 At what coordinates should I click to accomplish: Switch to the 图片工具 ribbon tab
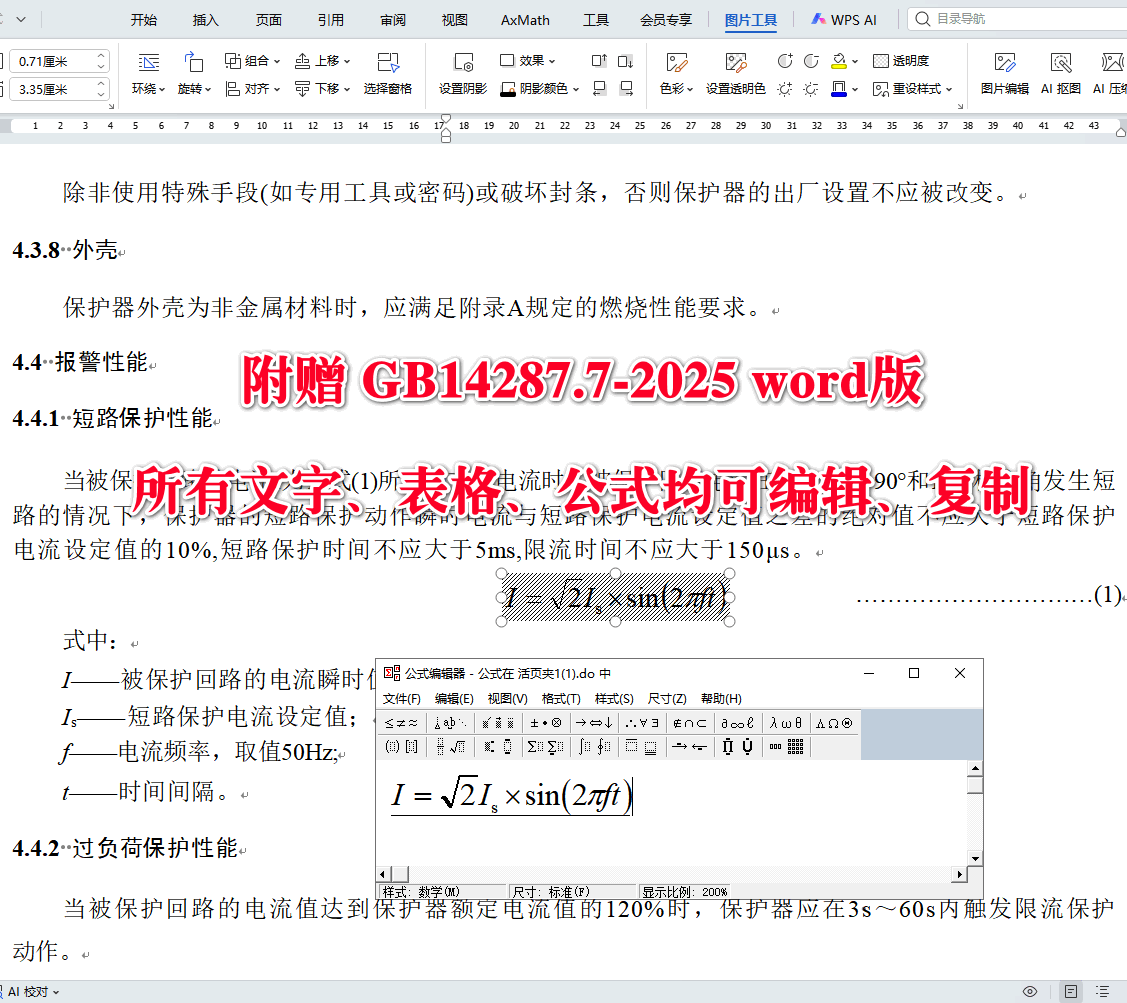pyautogui.click(x=751, y=19)
